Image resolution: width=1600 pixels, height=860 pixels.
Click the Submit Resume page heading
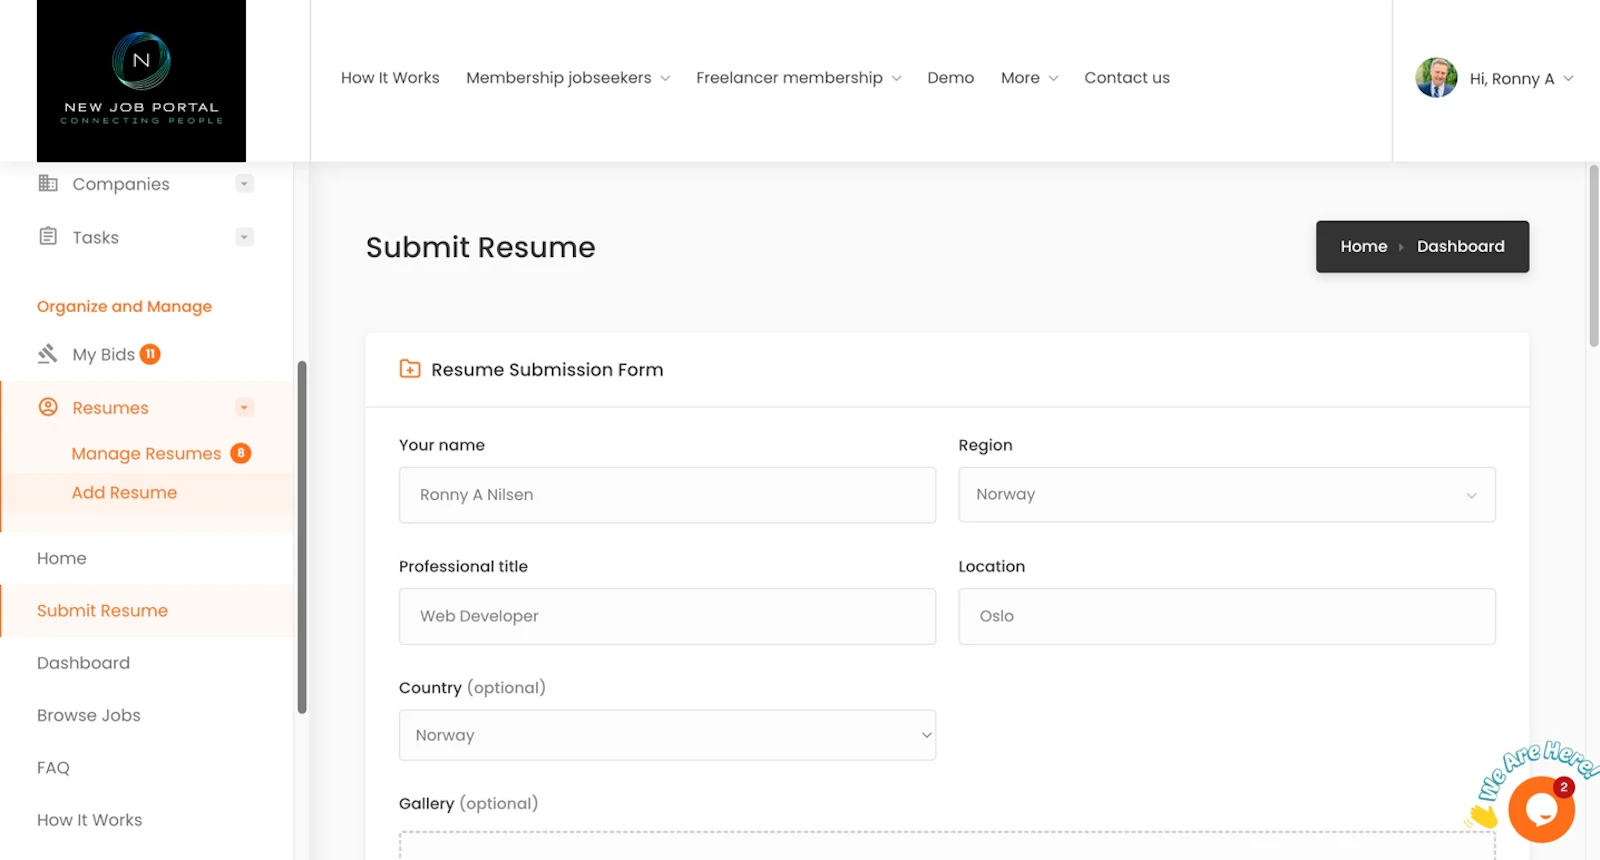480,247
